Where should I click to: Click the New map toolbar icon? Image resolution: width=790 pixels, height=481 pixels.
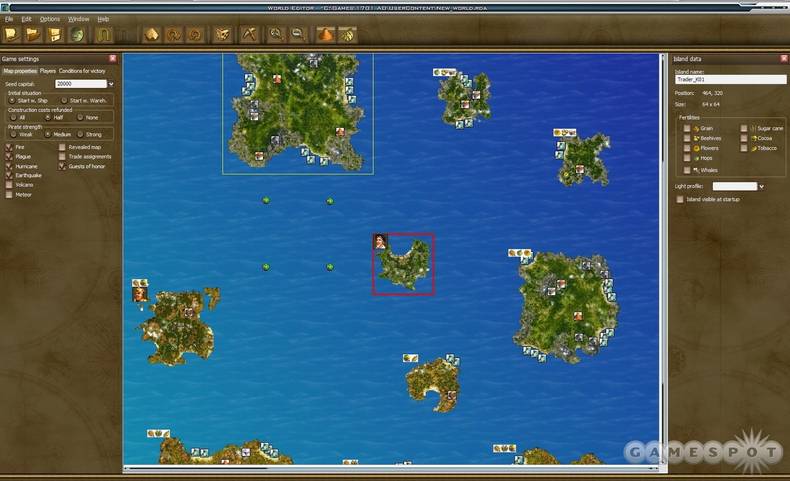[x=12, y=35]
